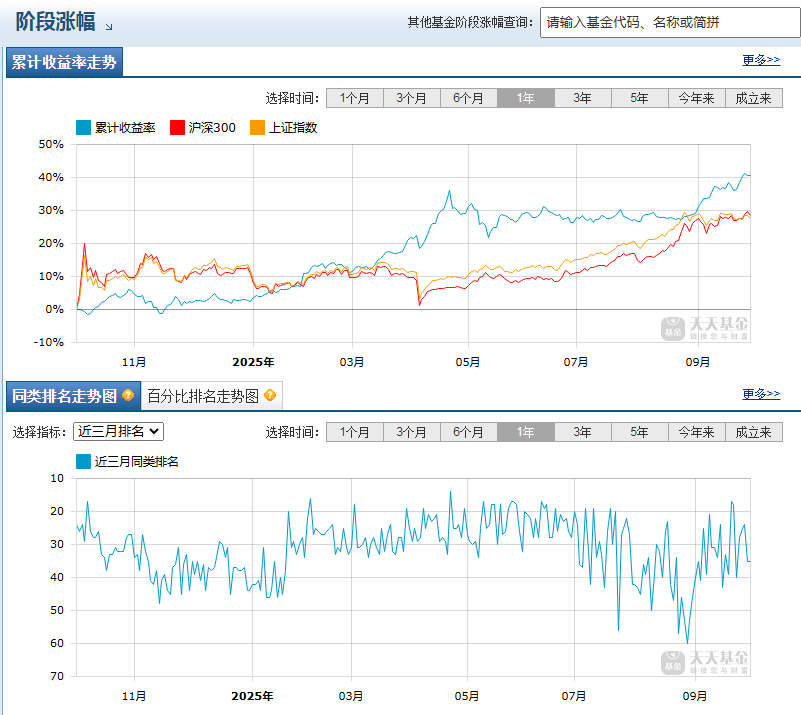Click the arrow icon beside 阶段涨幅 title
This screenshot has height=715, width=801.
point(109,27)
